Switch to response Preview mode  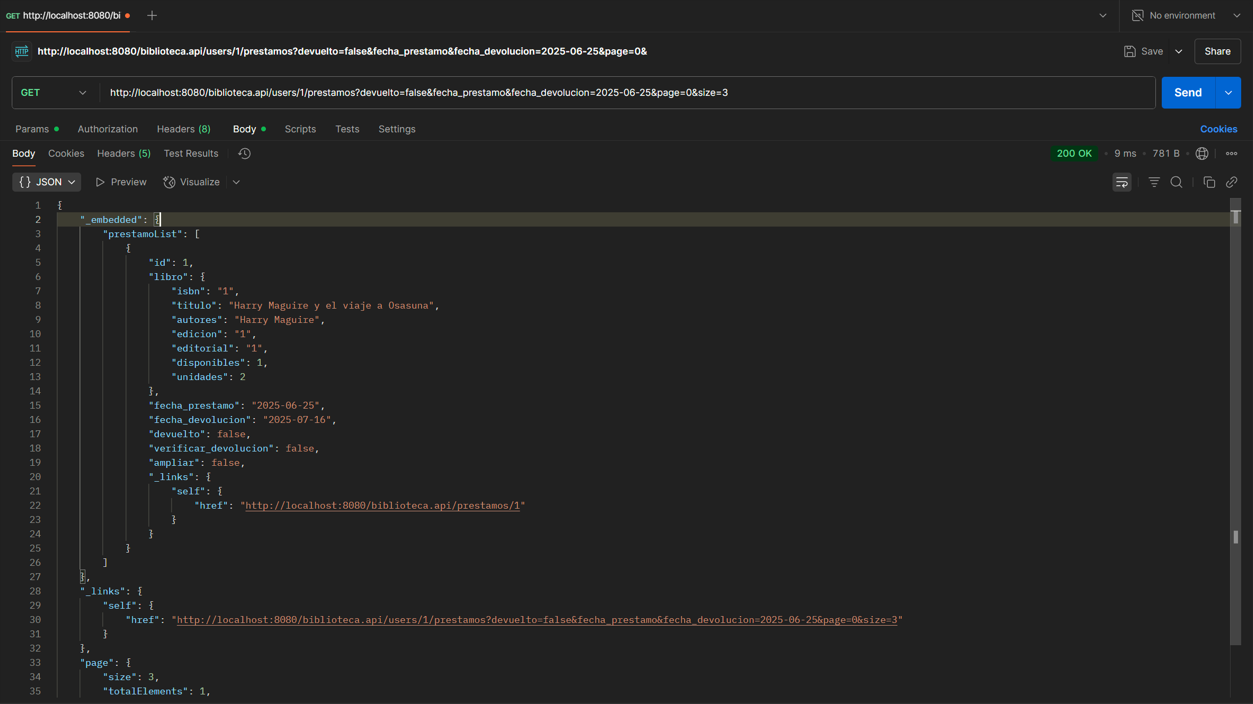(121, 182)
